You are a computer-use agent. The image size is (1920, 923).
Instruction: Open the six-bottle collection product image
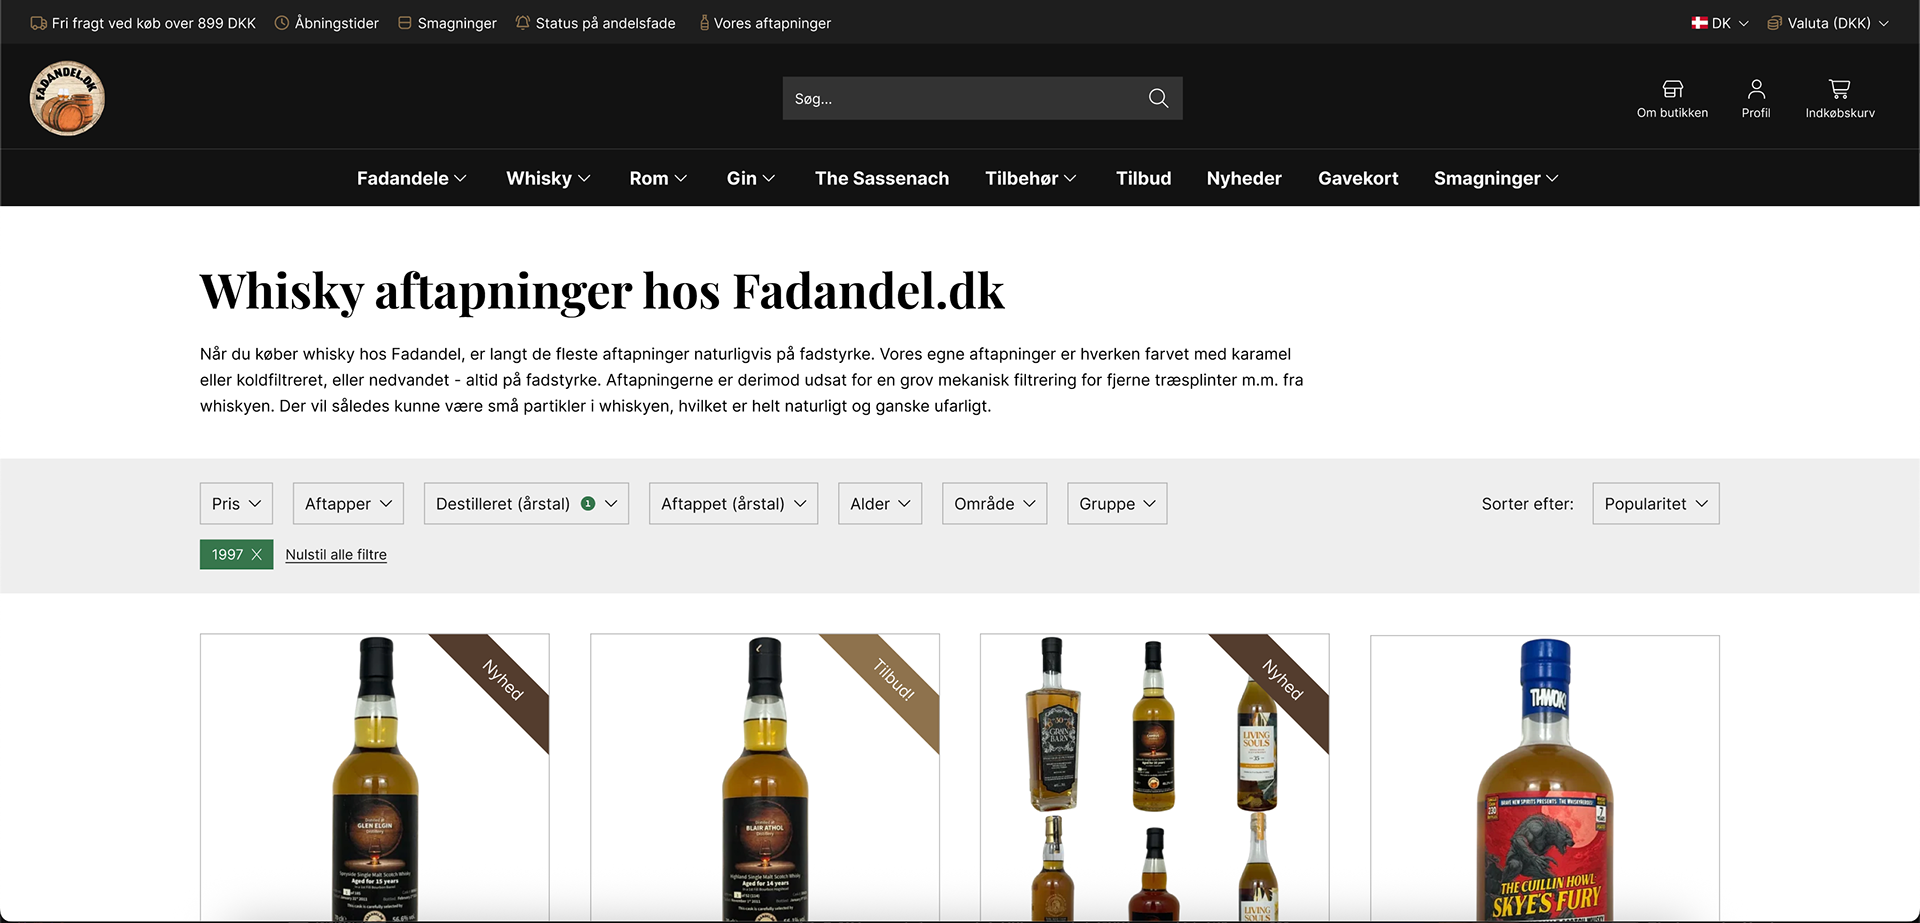1155,778
